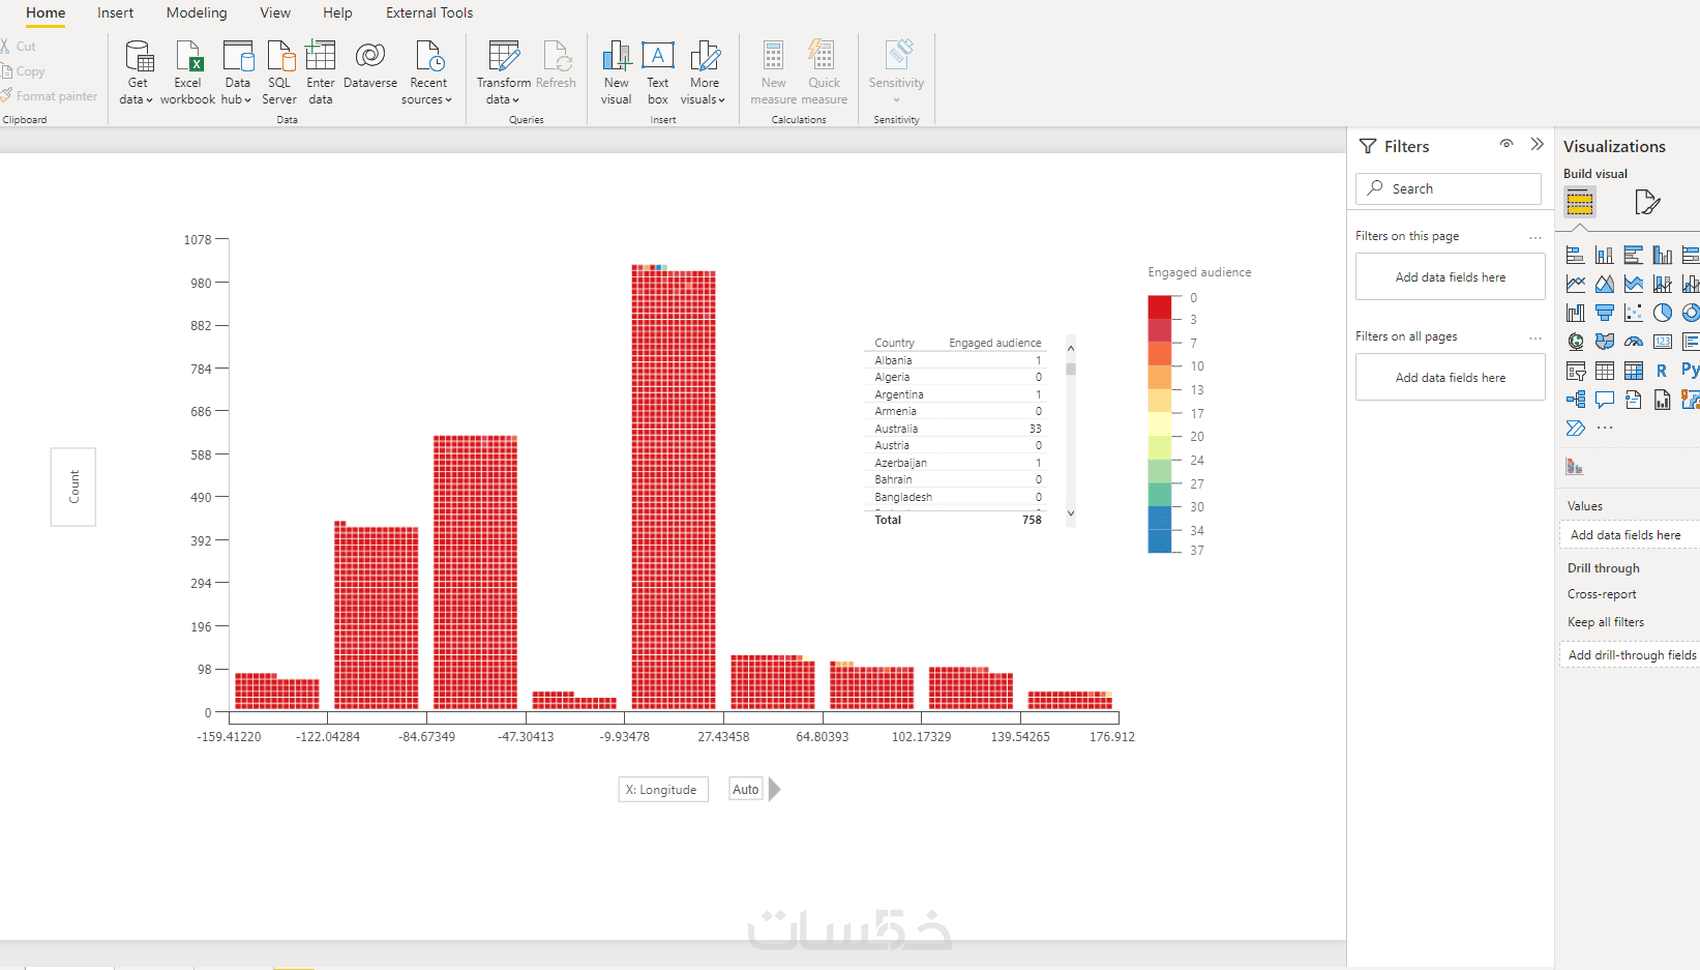This screenshot has width=1700, height=970.
Task: Collapse the Filters pane with chevrons
Action: 1537,144
